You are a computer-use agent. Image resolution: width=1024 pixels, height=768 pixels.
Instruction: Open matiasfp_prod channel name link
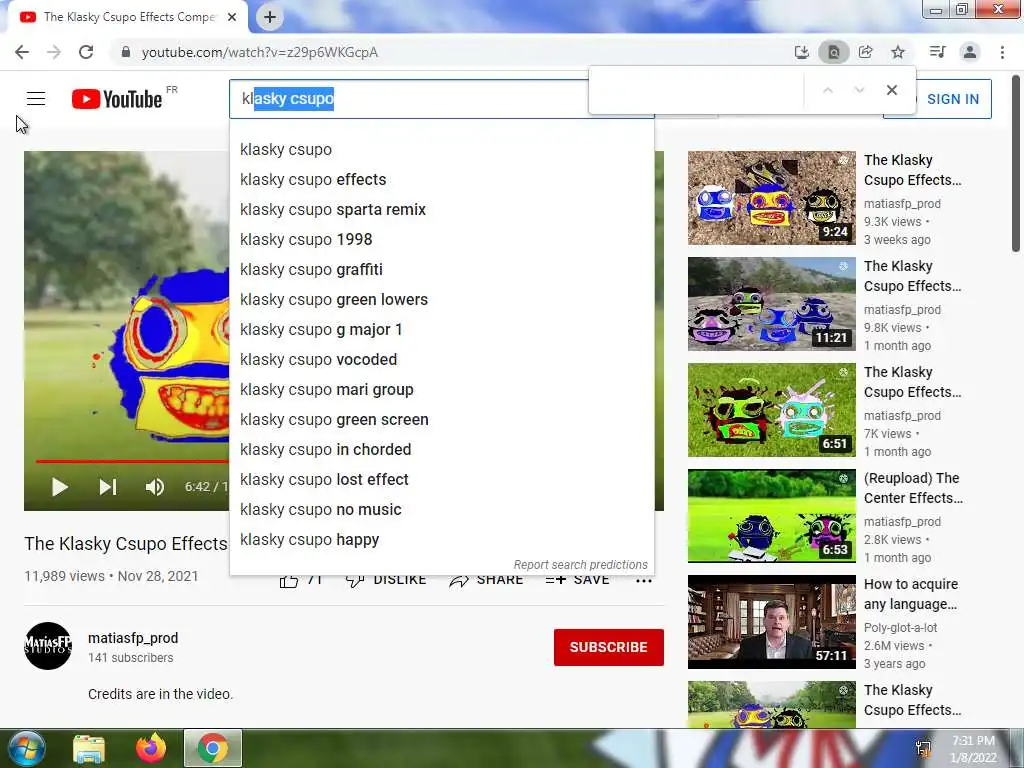pyautogui.click(x=133, y=638)
